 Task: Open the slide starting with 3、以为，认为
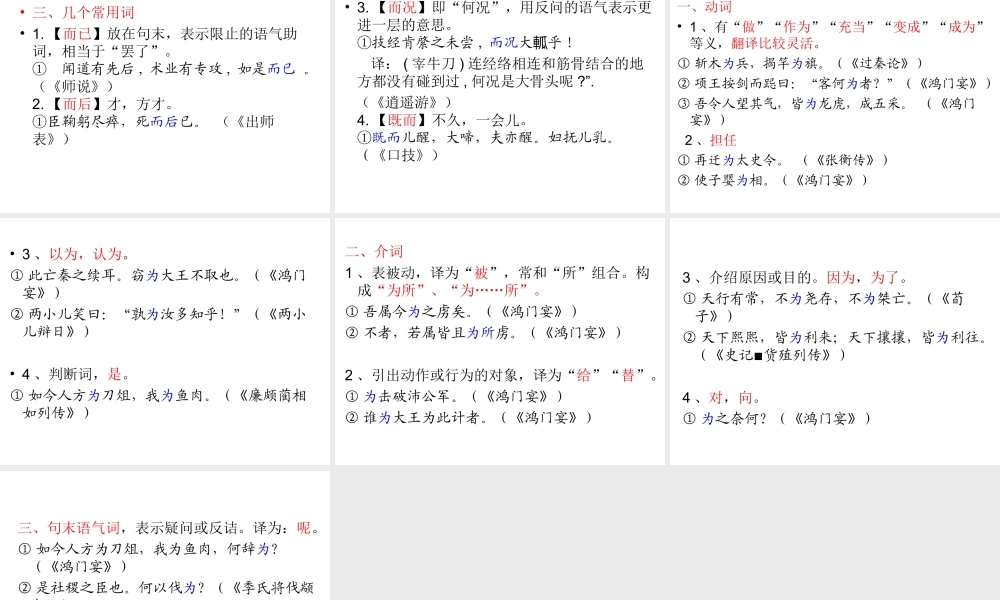click(165, 341)
